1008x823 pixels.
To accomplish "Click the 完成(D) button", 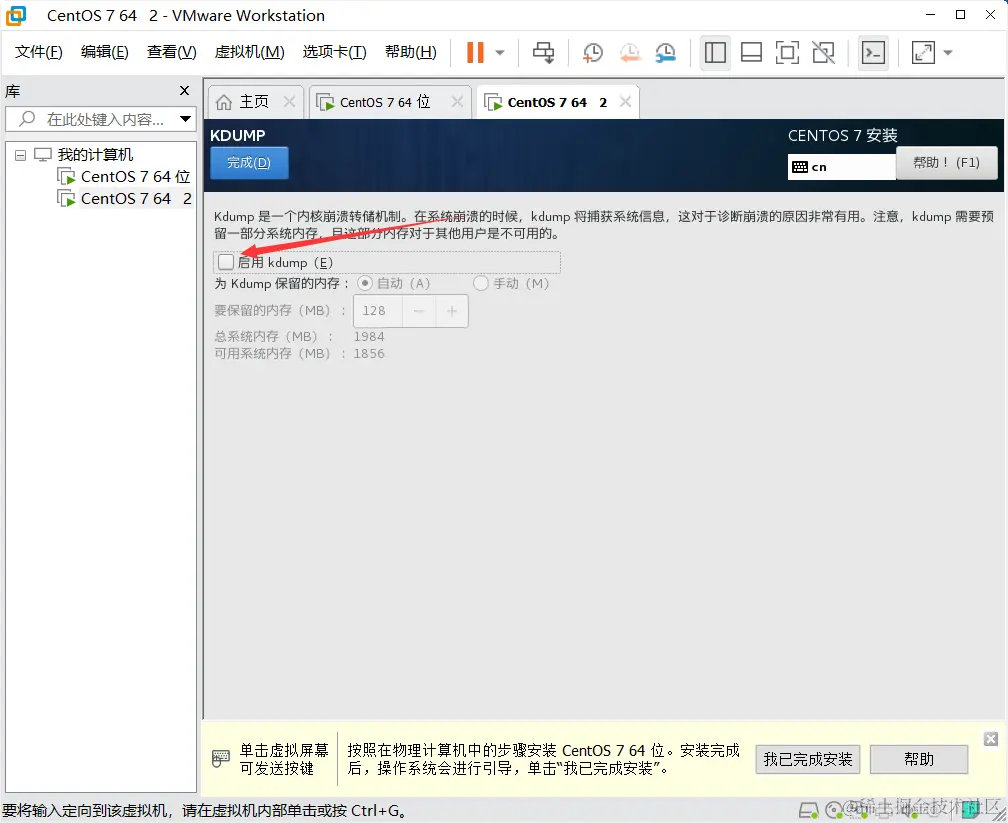I will click(x=249, y=164).
